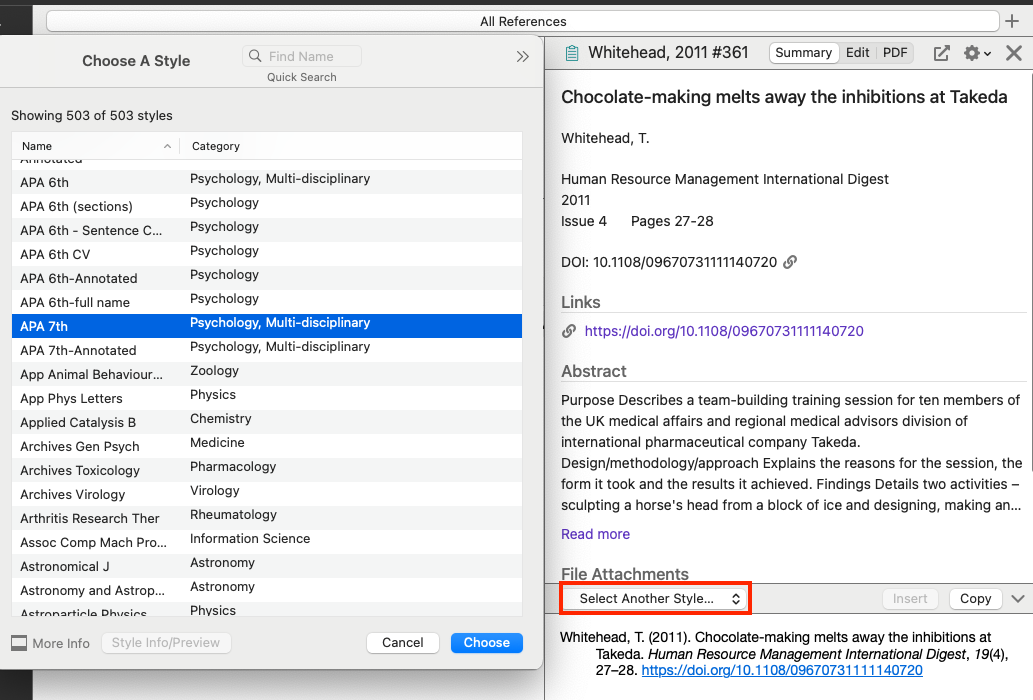
Task: Select the APA 6th style row
Action: click(267, 182)
